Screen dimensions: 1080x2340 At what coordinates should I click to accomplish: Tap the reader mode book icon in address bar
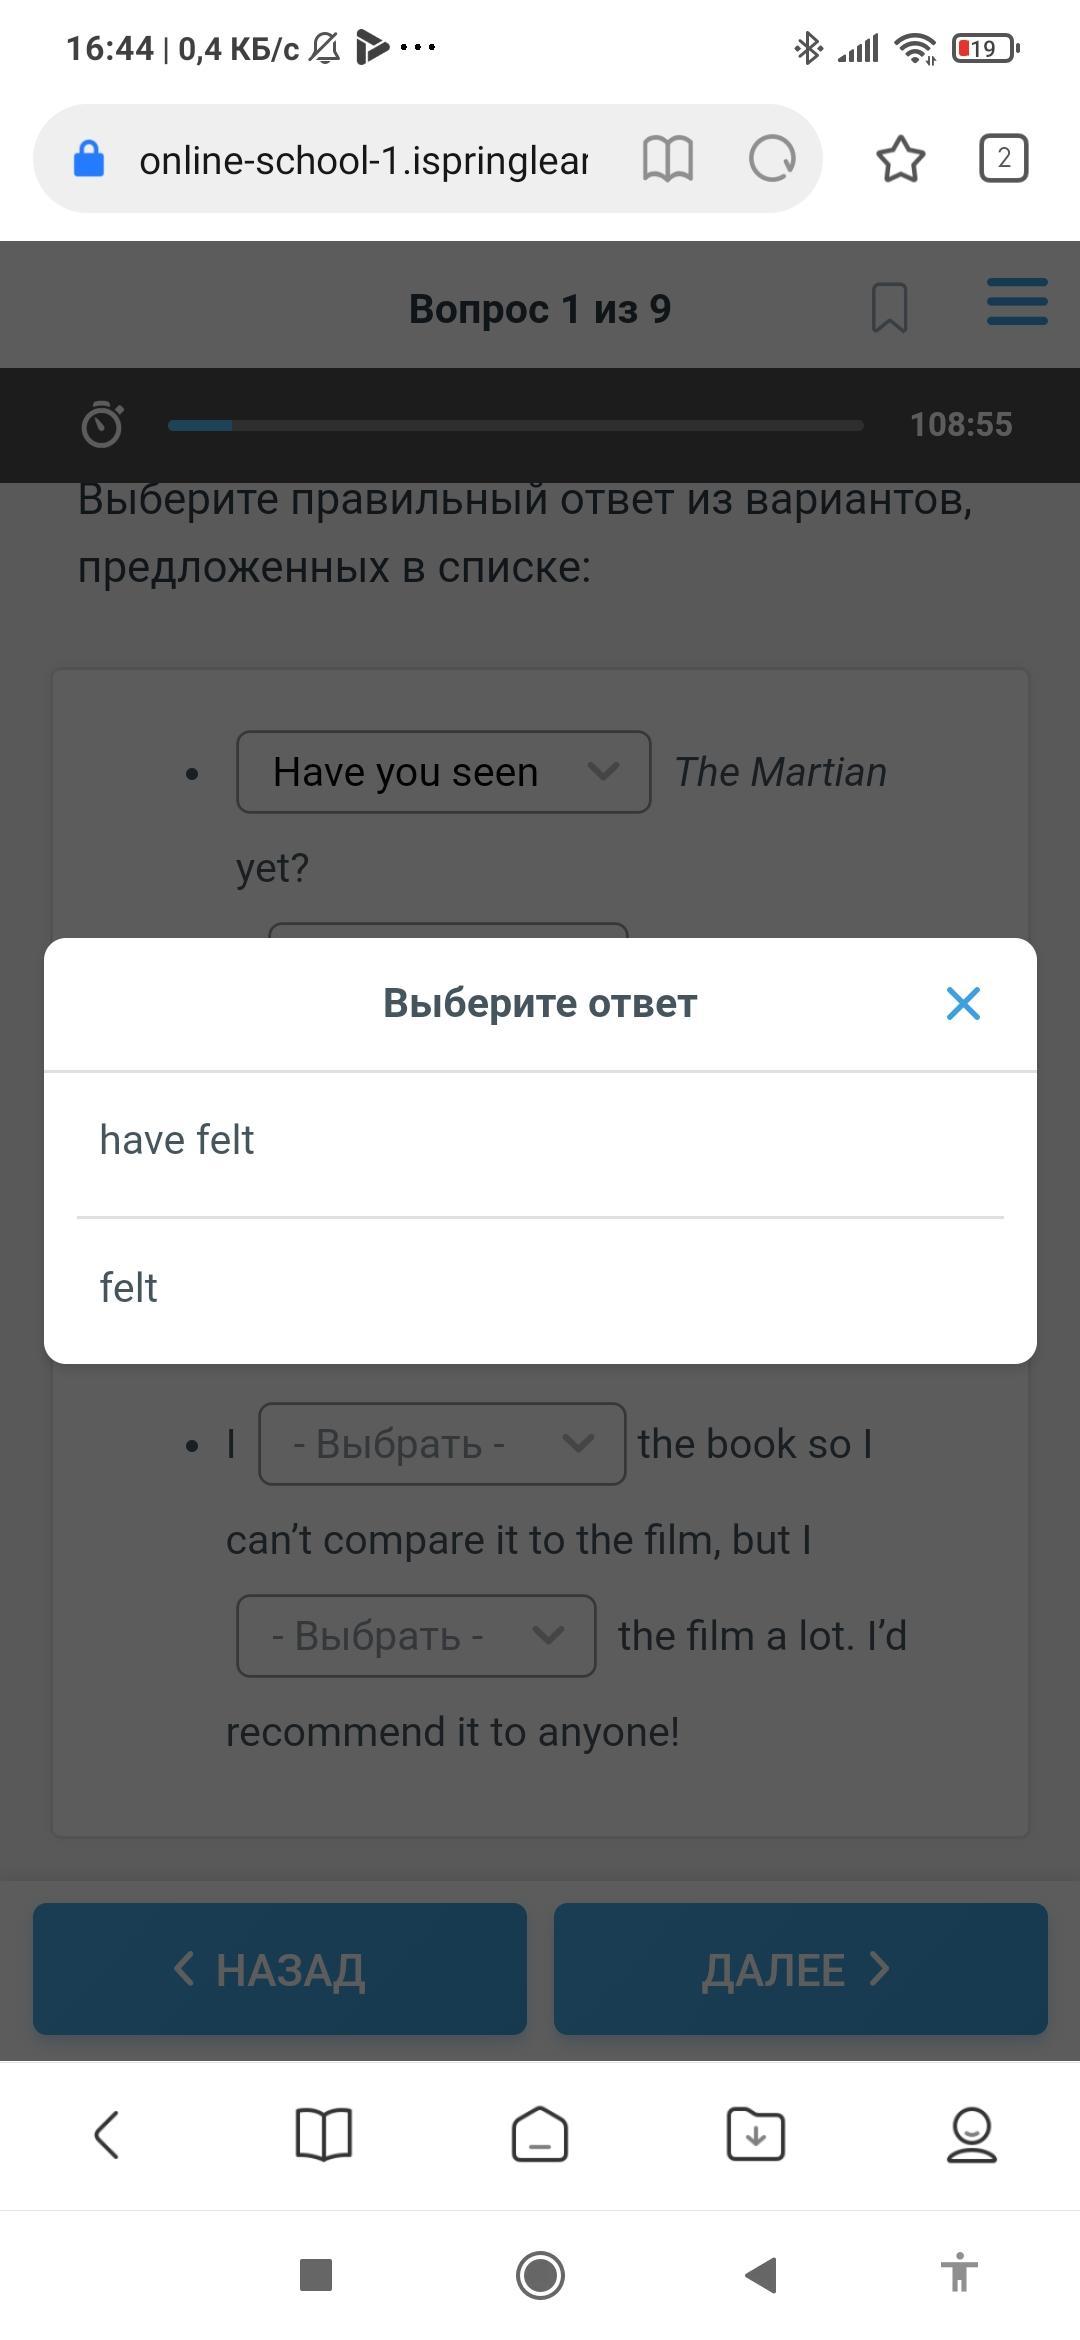[667, 159]
